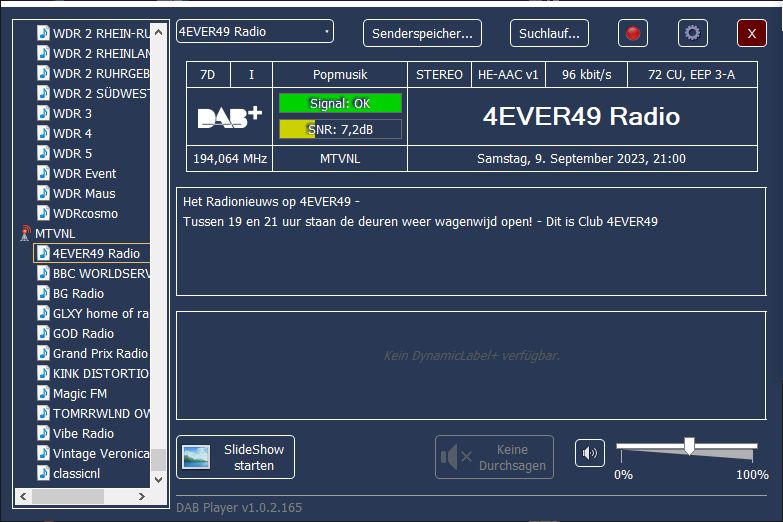Screen dimensions: 783x522
Task: Click the SlideShow picture thumbnail icon
Action: pyautogui.click(x=196, y=457)
